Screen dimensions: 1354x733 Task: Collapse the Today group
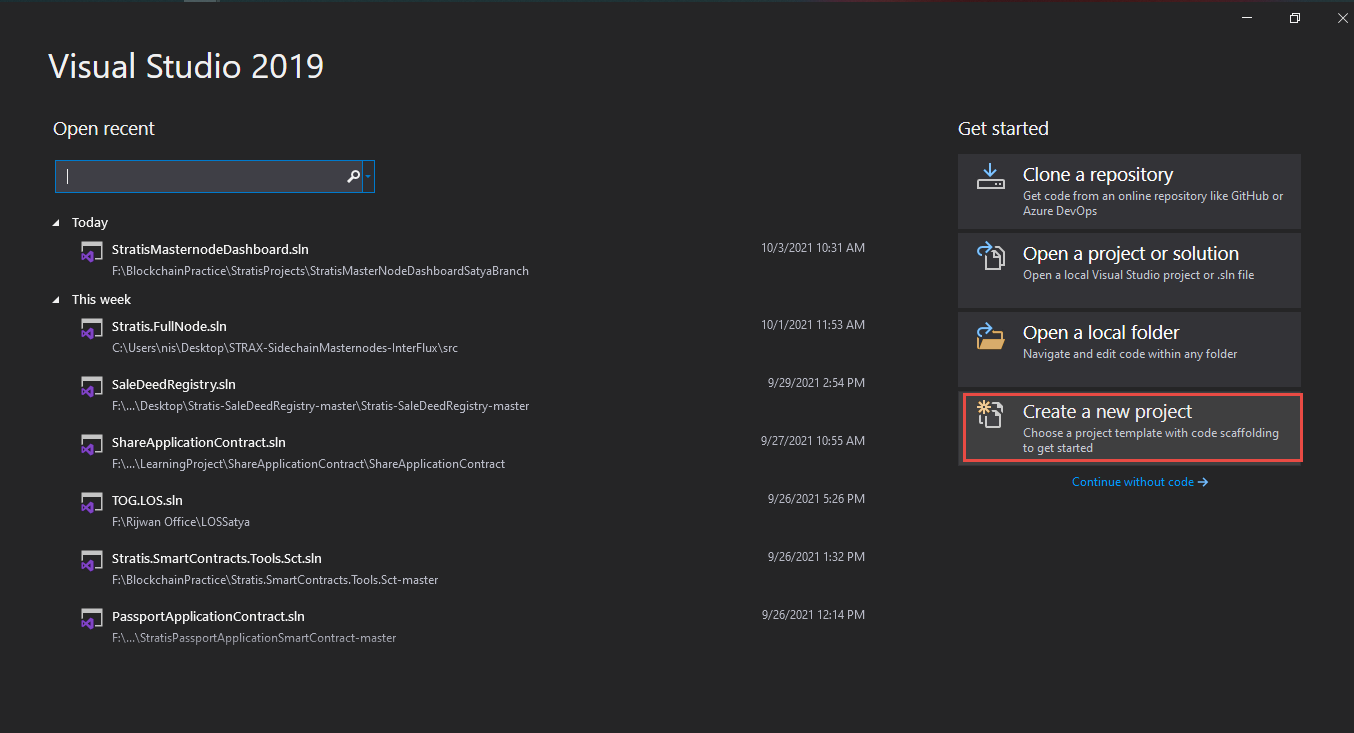57,223
